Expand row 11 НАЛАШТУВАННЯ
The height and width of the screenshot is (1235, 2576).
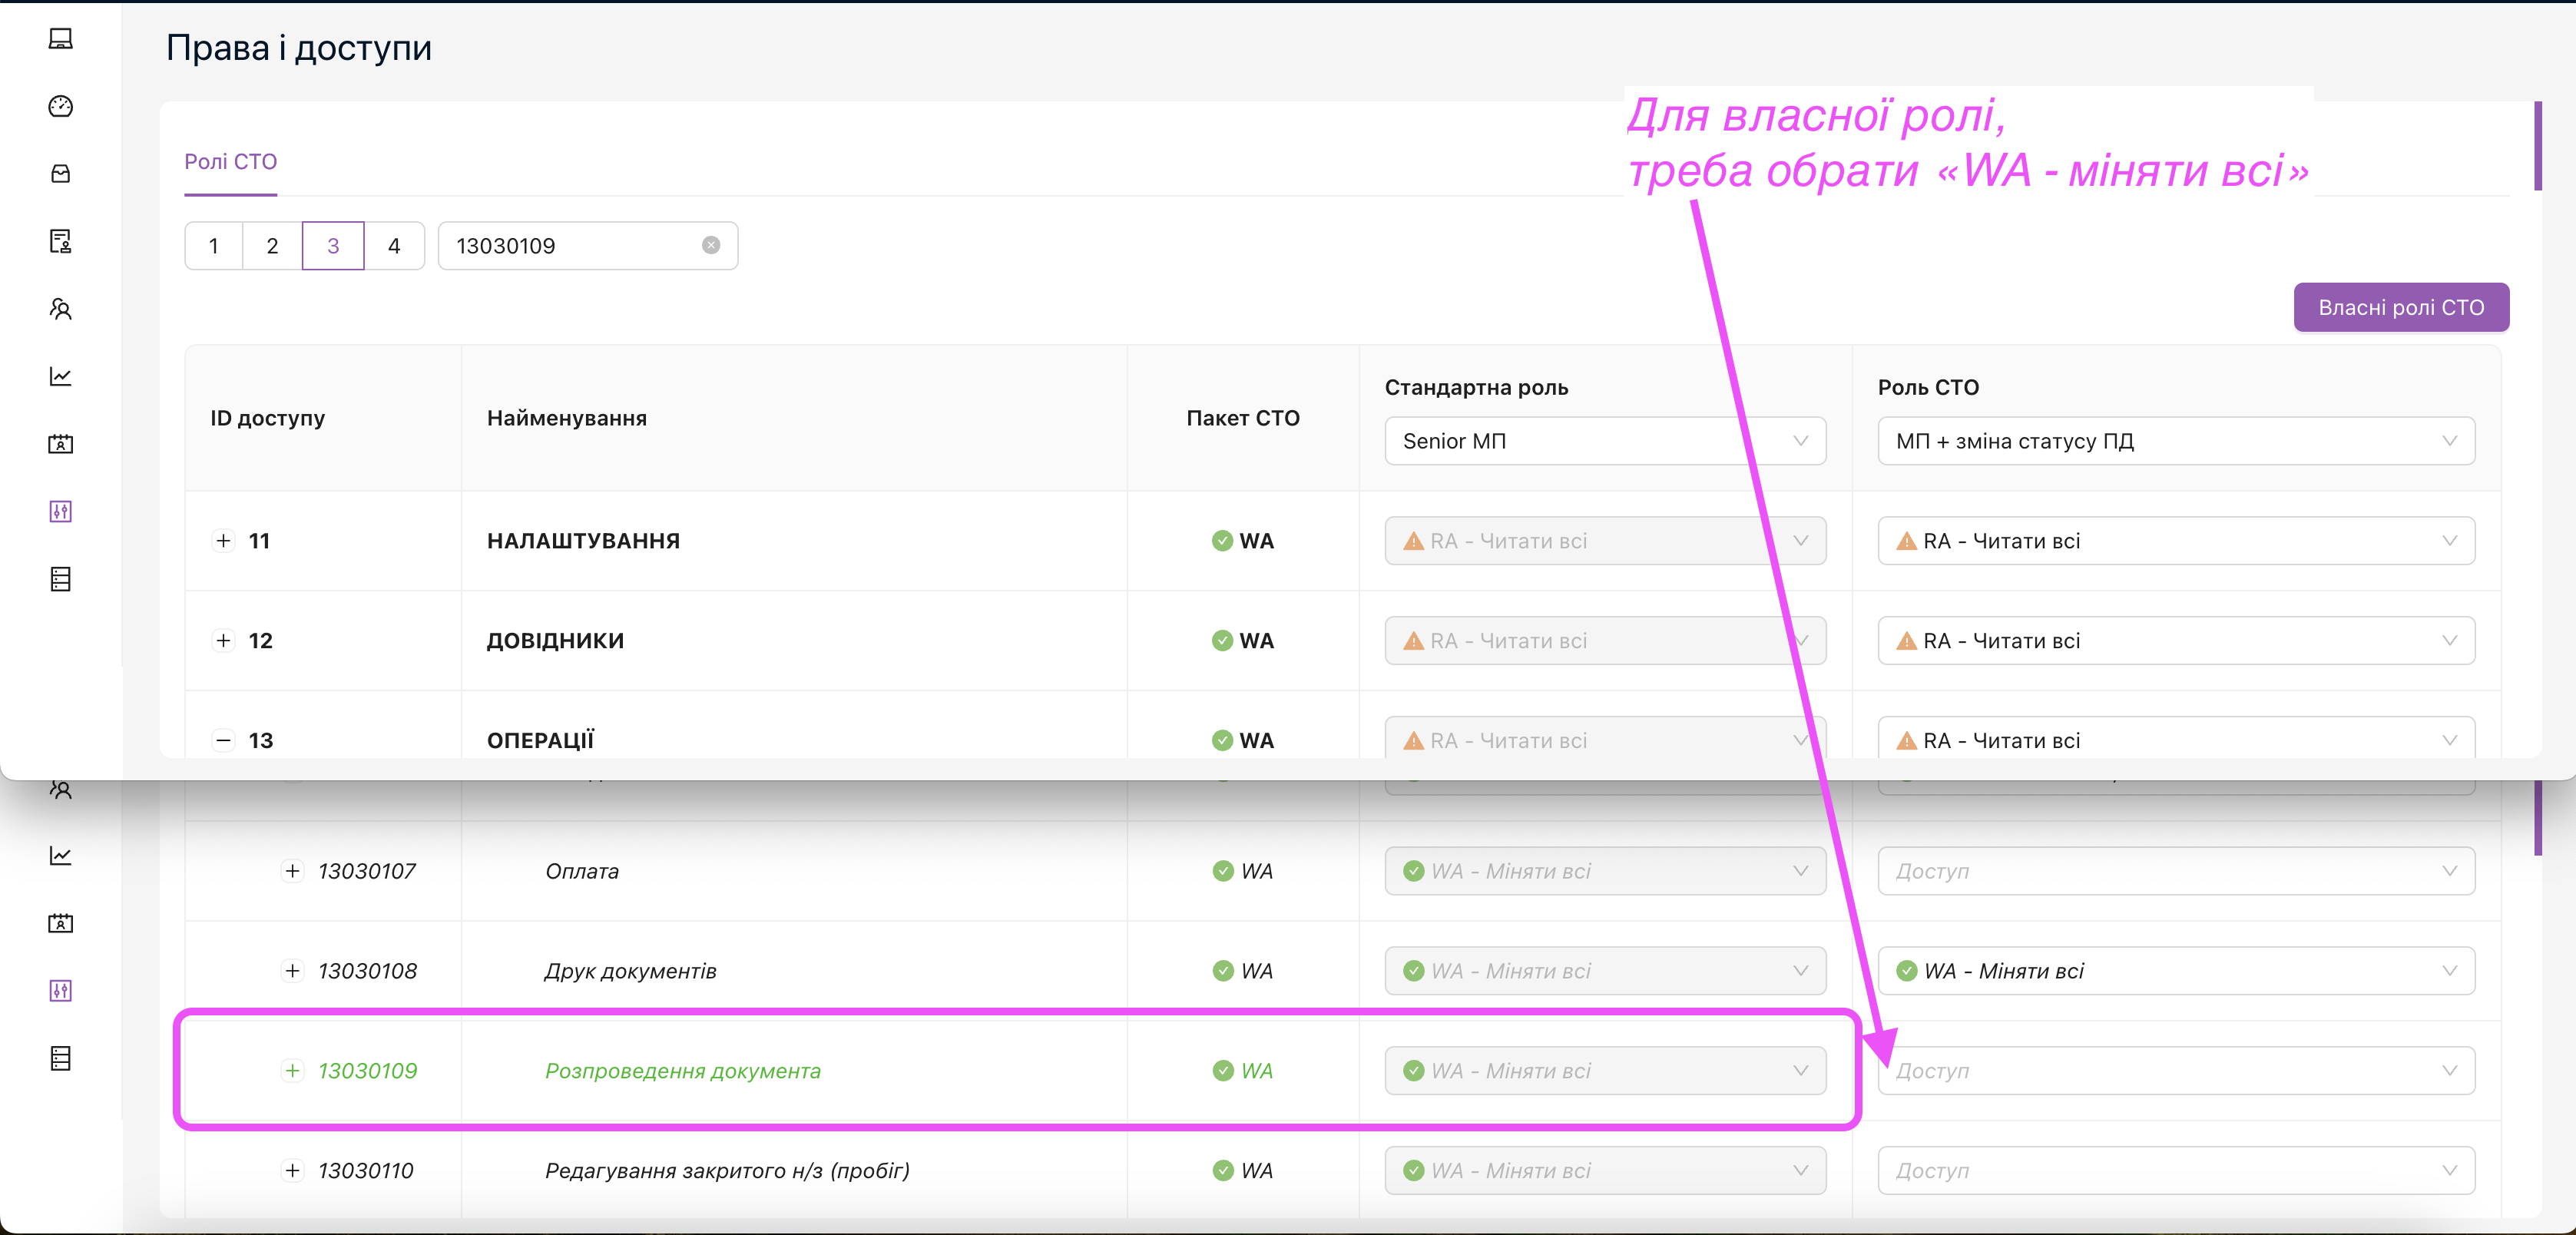[223, 540]
